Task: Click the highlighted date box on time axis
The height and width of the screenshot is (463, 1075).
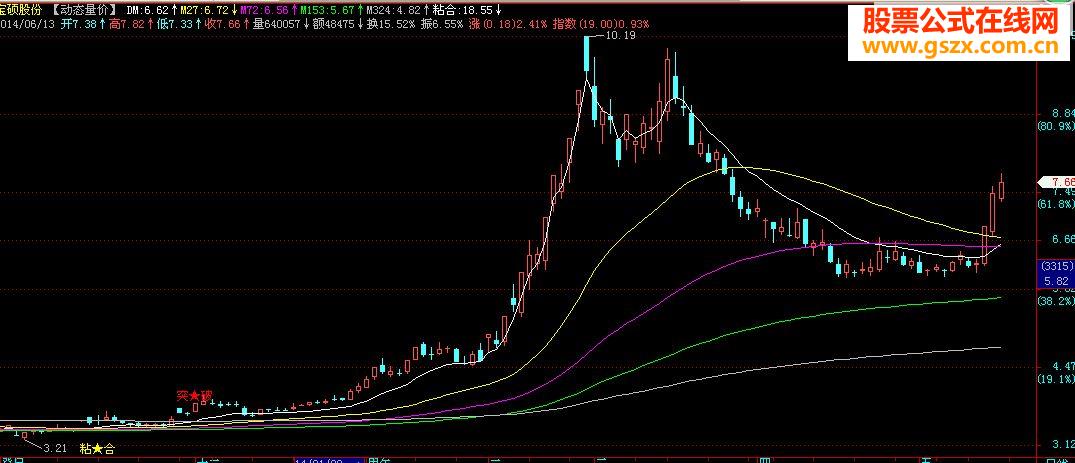Action: pos(330,460)
